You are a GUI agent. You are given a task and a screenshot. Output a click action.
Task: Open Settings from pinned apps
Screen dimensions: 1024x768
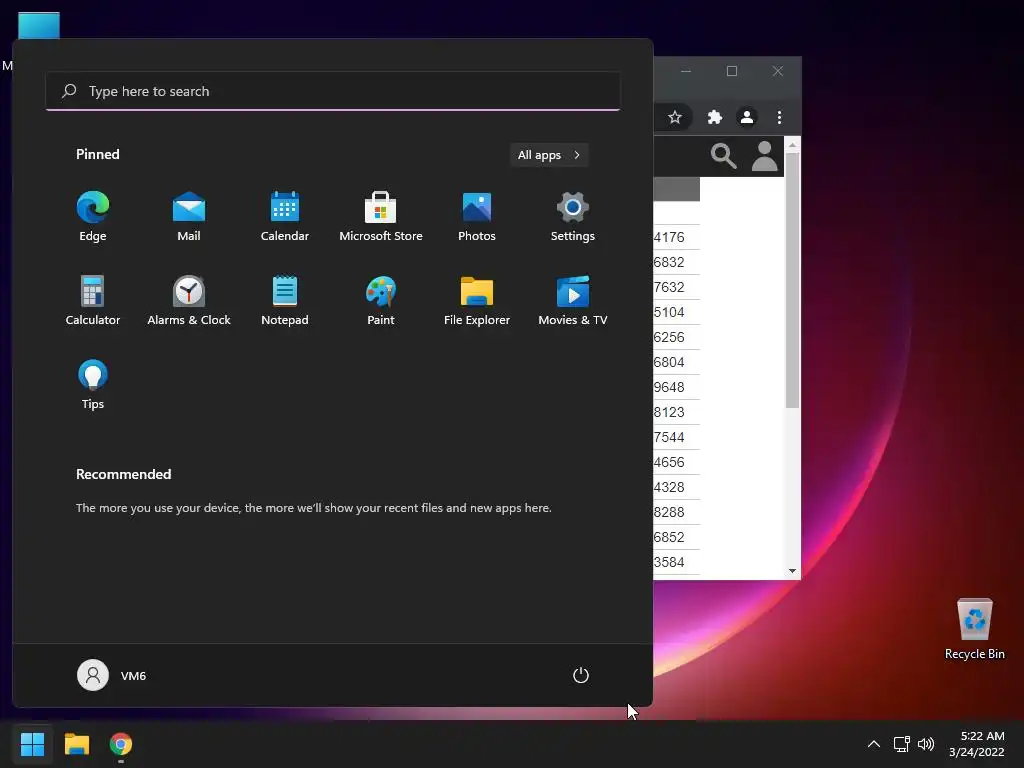[573, 217]
